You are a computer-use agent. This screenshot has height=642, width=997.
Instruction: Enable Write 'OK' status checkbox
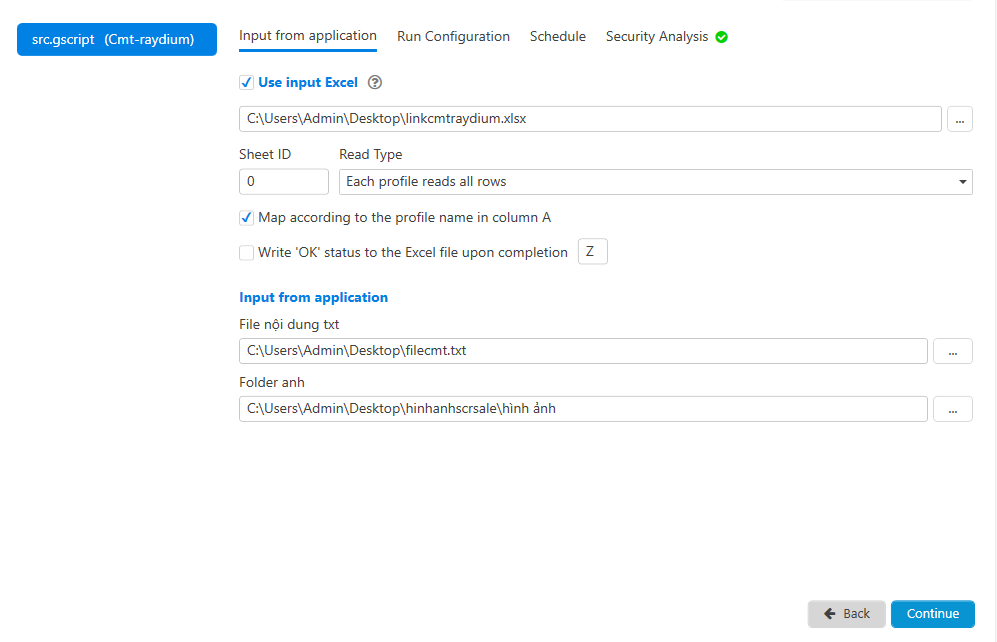pyautogui.click(x=247, y=252)
